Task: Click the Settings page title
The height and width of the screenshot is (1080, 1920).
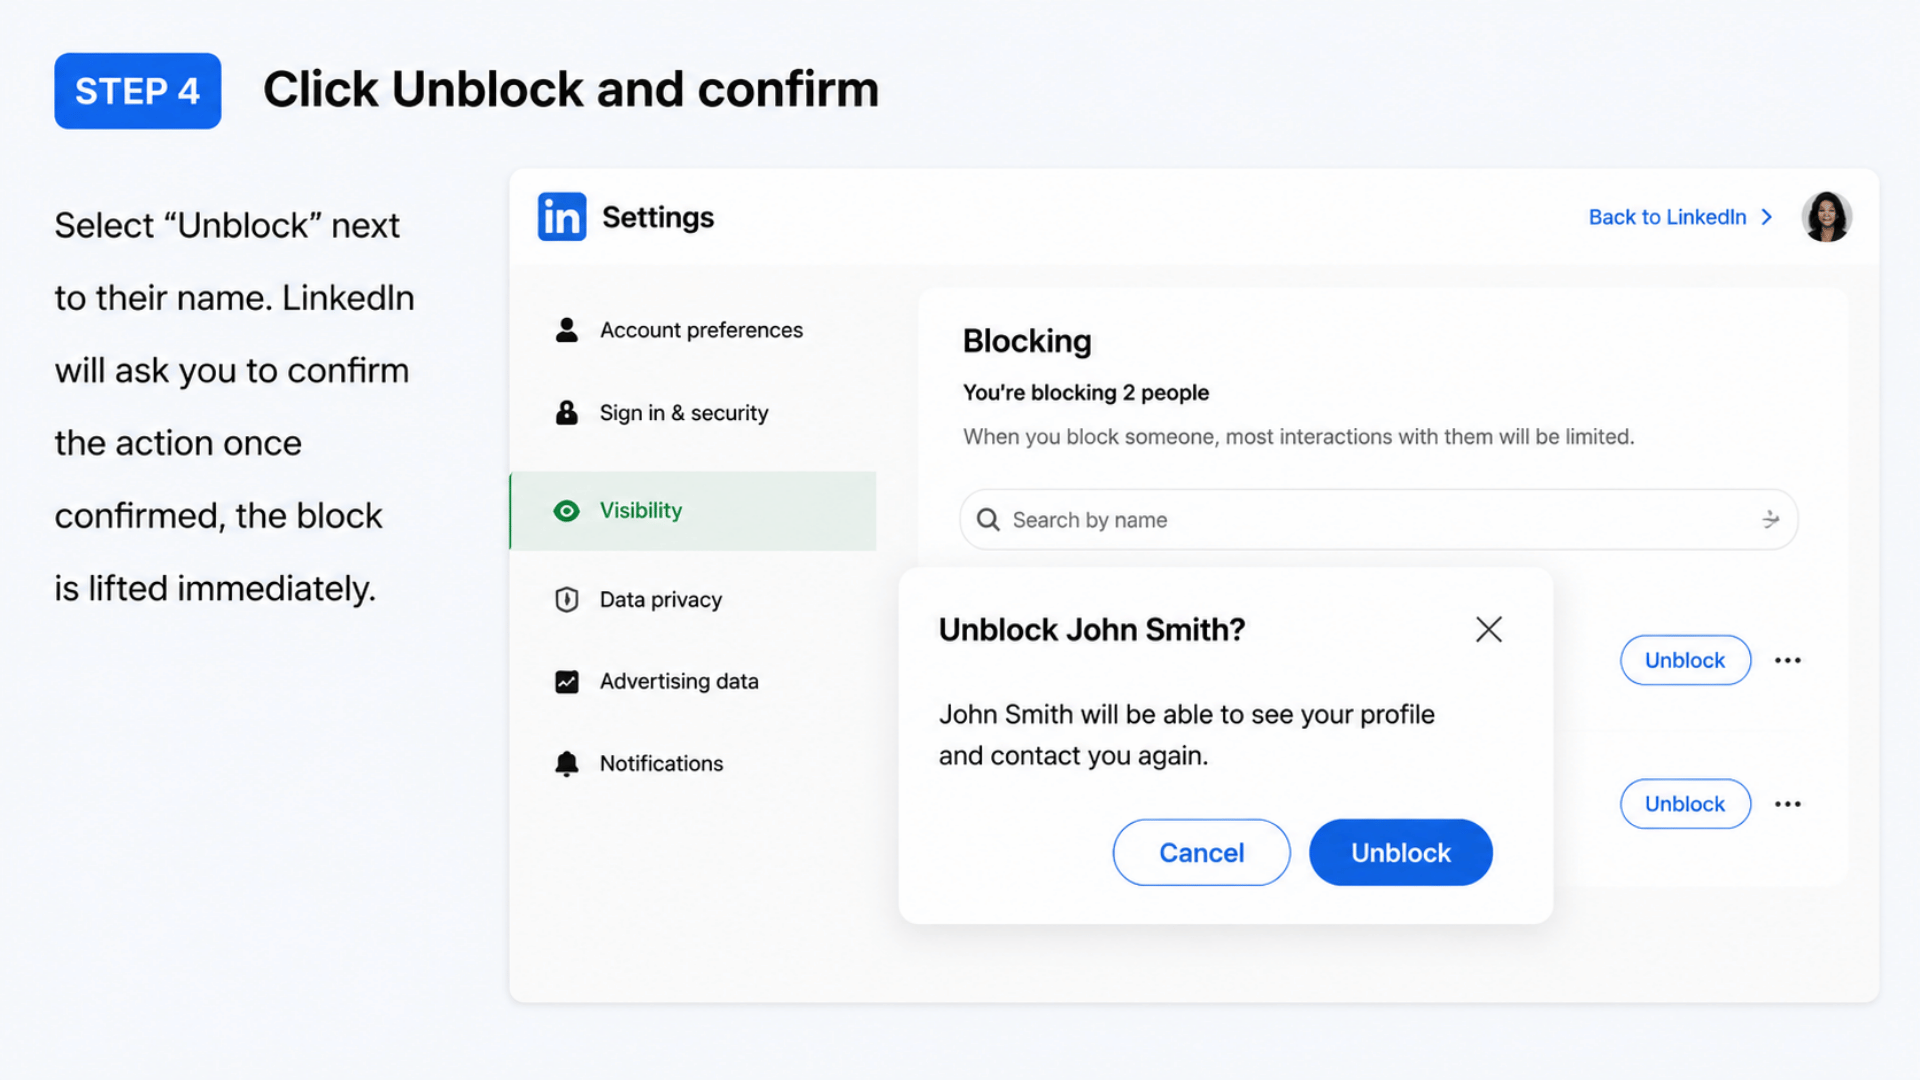Action: (658, 218)
